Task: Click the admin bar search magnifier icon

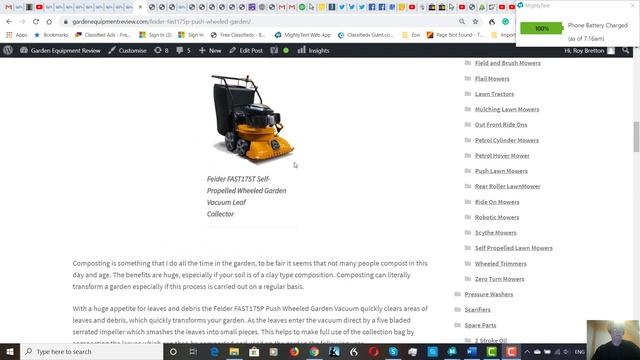Action: pos(626,51)
